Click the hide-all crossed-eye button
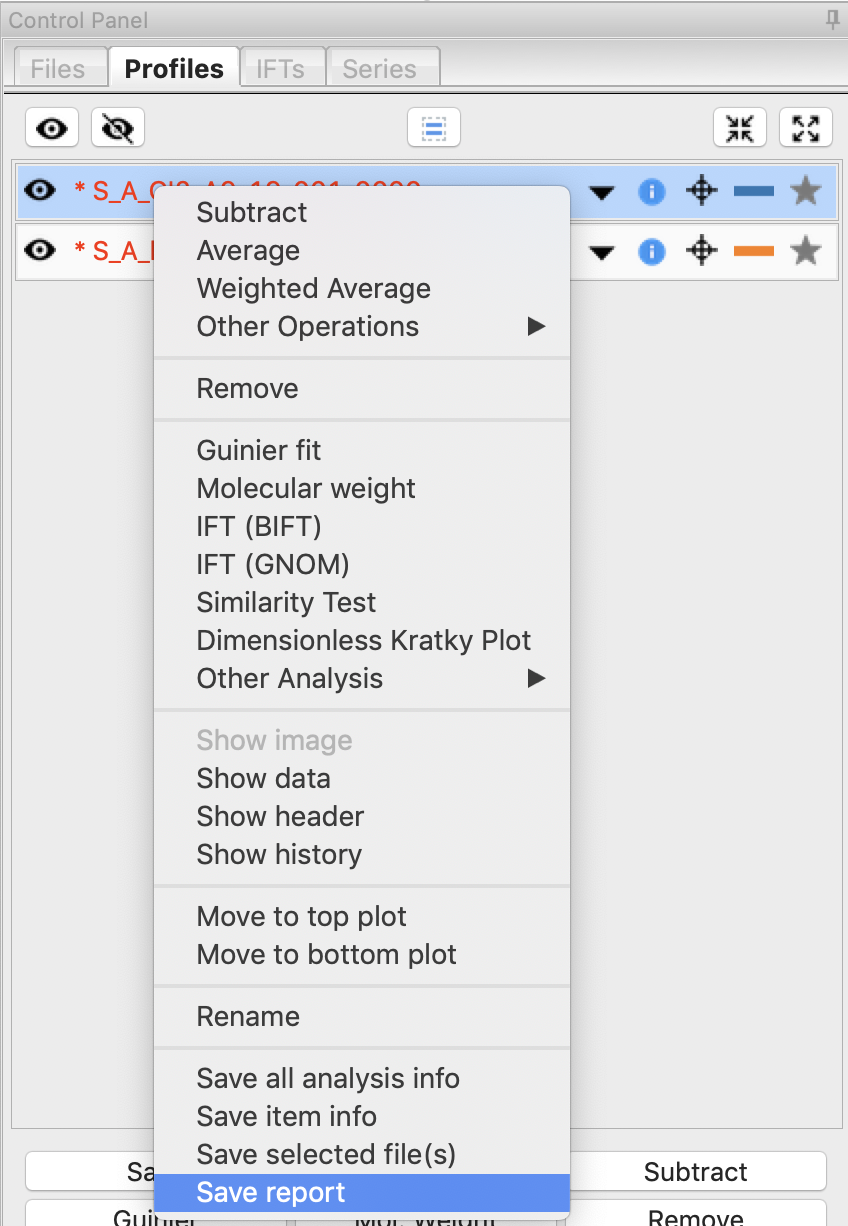The width and height of the screenshot is (848, 1226). pos(118,128)
